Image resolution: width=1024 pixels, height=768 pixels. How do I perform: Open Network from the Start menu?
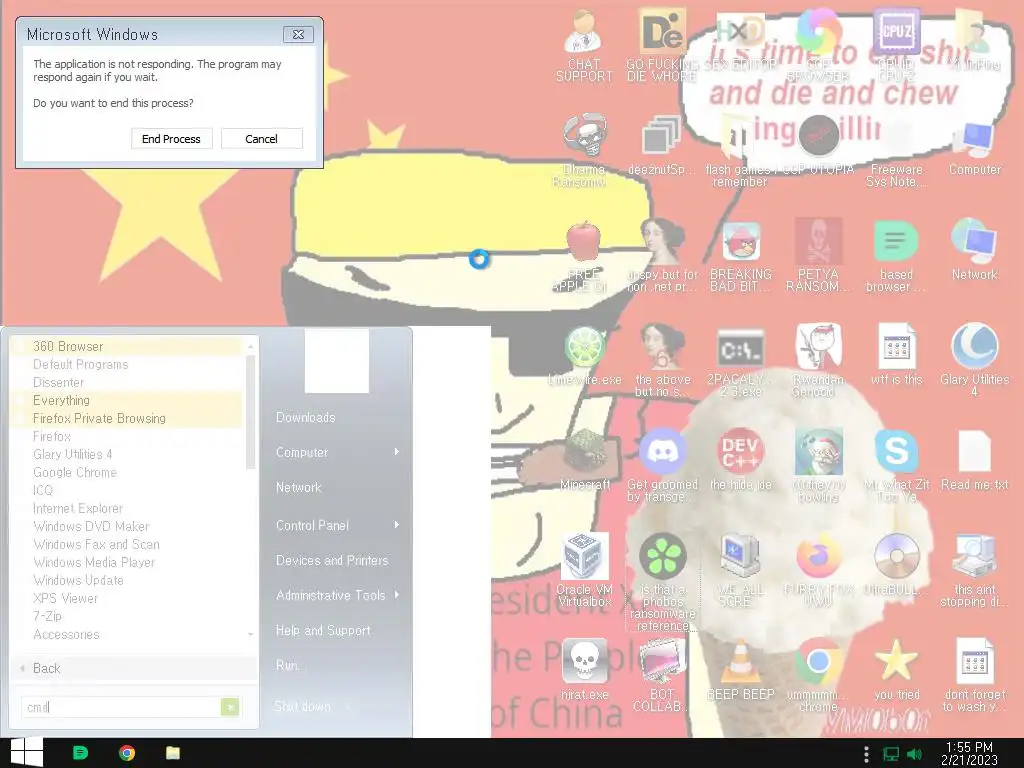tap(298, 487)
